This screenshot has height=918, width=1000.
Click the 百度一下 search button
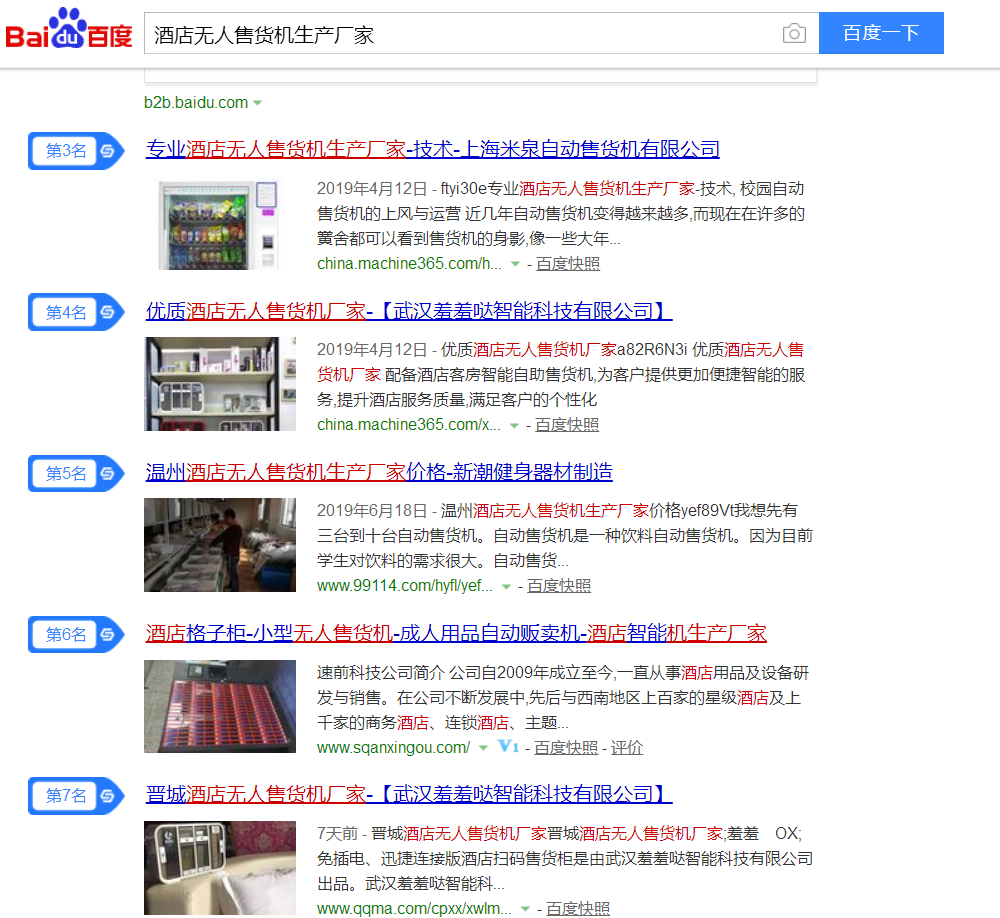(881, 33)
